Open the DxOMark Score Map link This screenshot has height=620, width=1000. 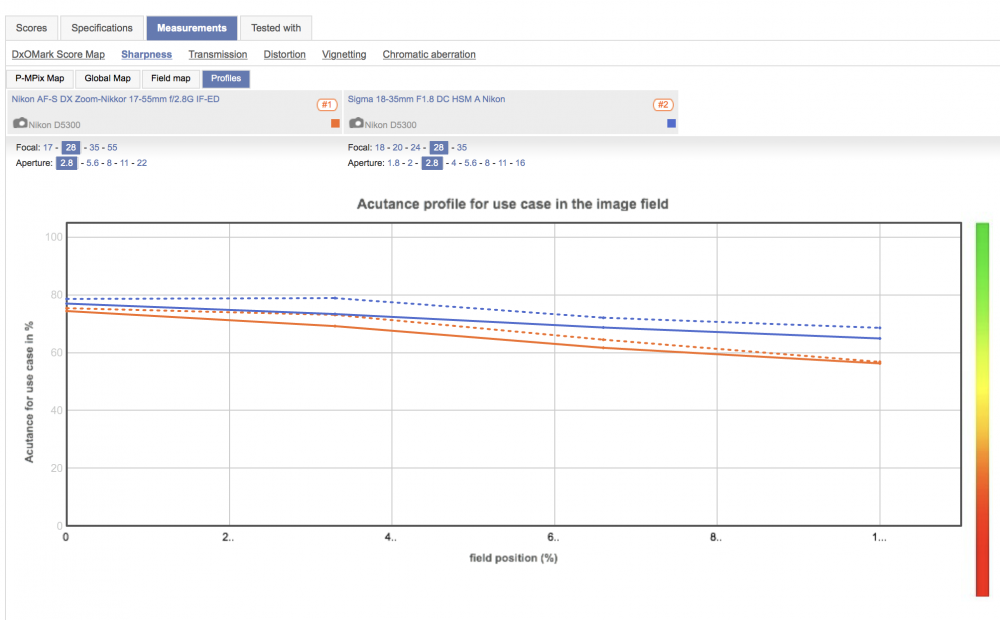pos(58,55)
